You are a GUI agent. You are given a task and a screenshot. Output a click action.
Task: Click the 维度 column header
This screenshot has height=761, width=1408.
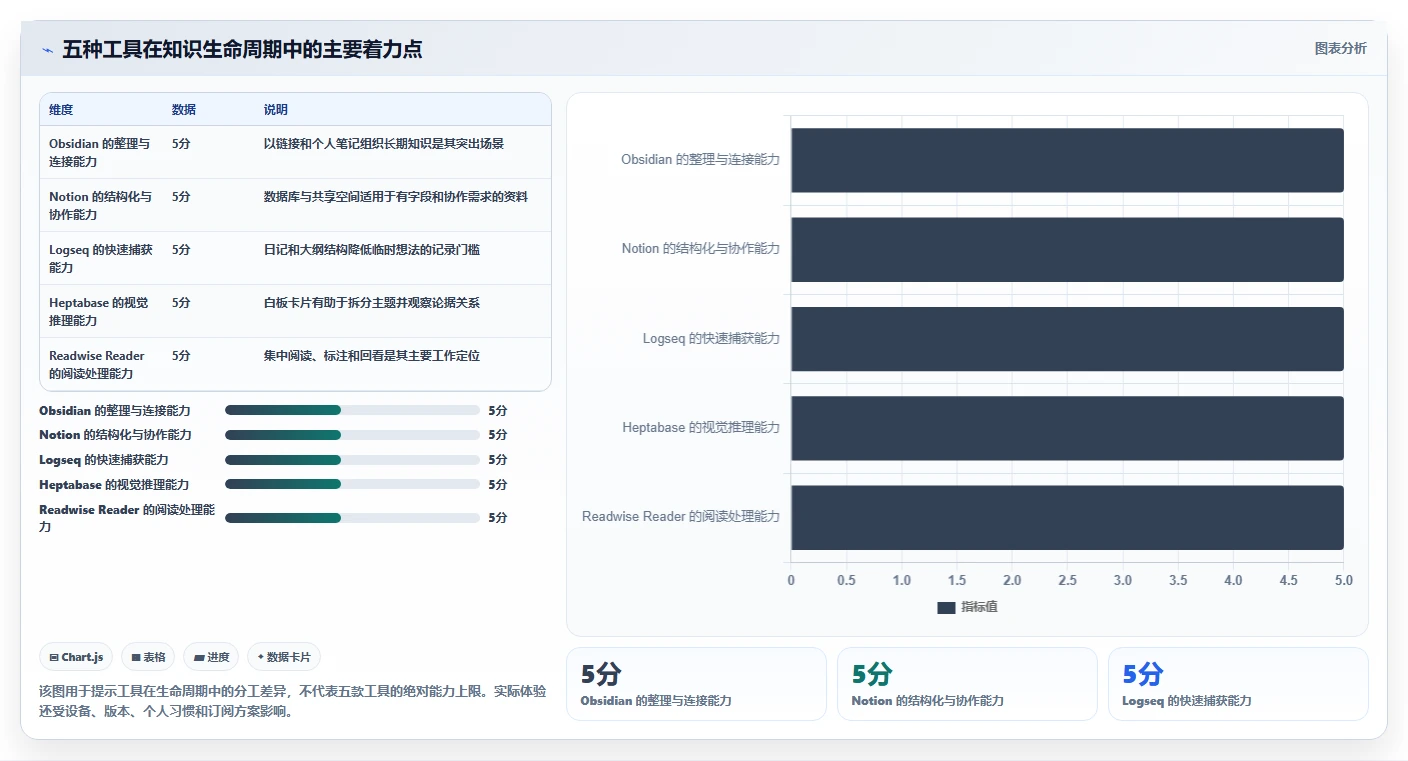coord(61,110)
